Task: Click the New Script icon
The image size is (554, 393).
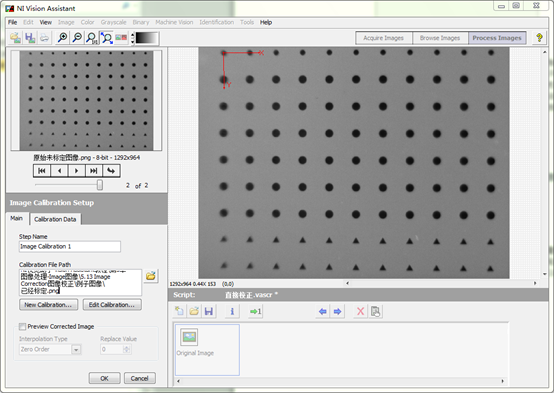Action: click(179, 311)
